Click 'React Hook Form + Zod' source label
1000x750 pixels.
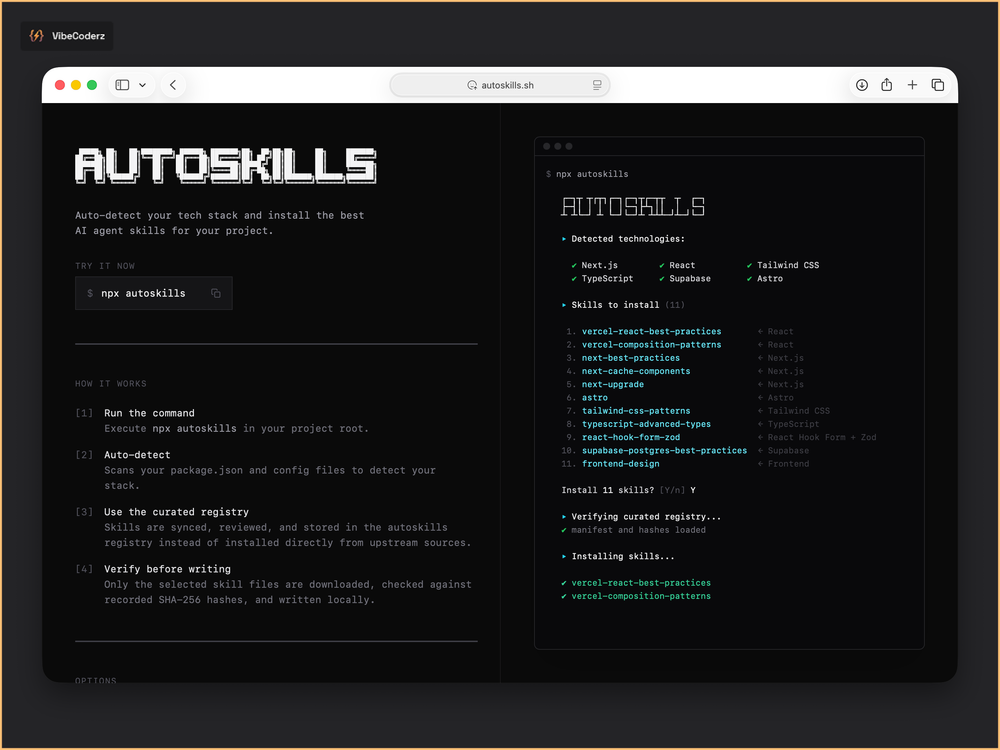(821, 438)
